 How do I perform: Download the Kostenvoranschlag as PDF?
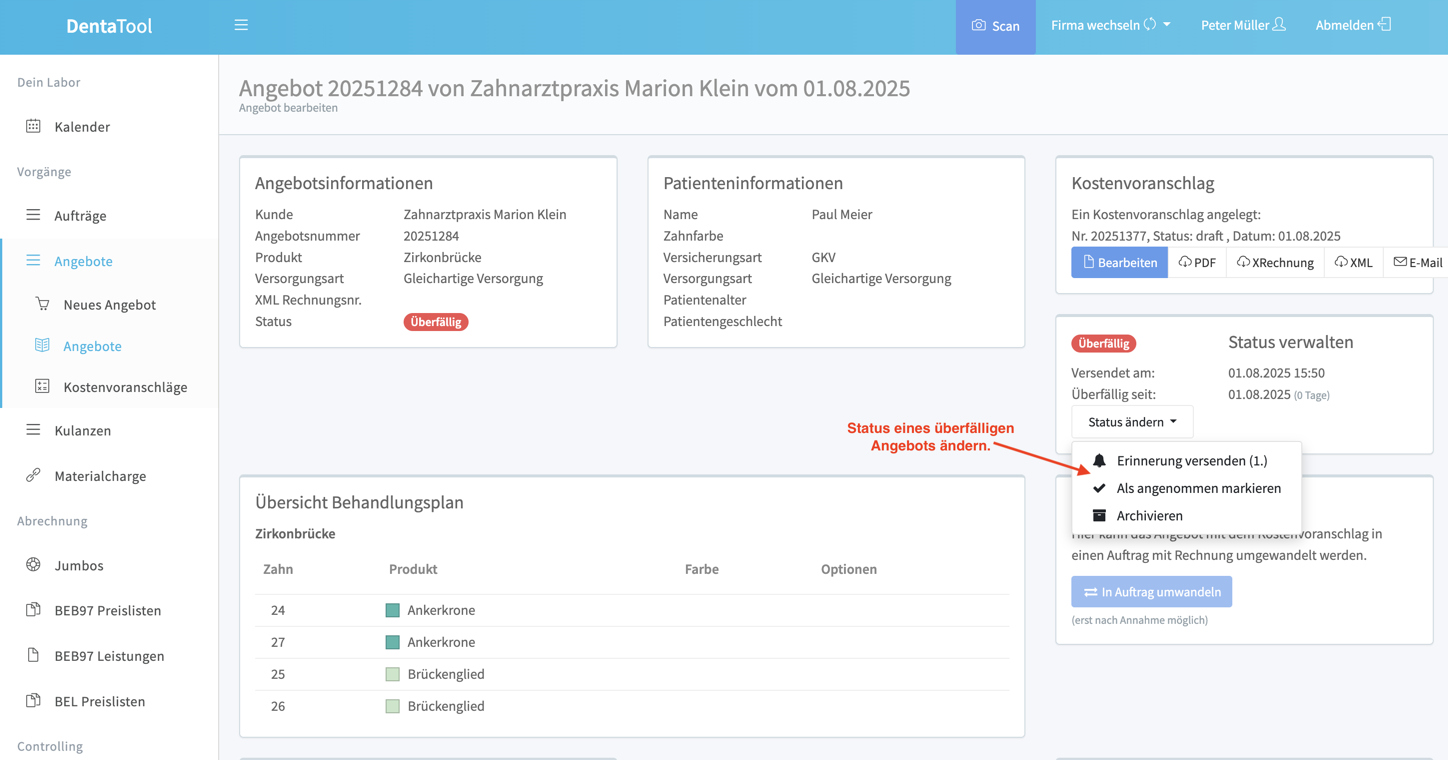[1197, 262]
